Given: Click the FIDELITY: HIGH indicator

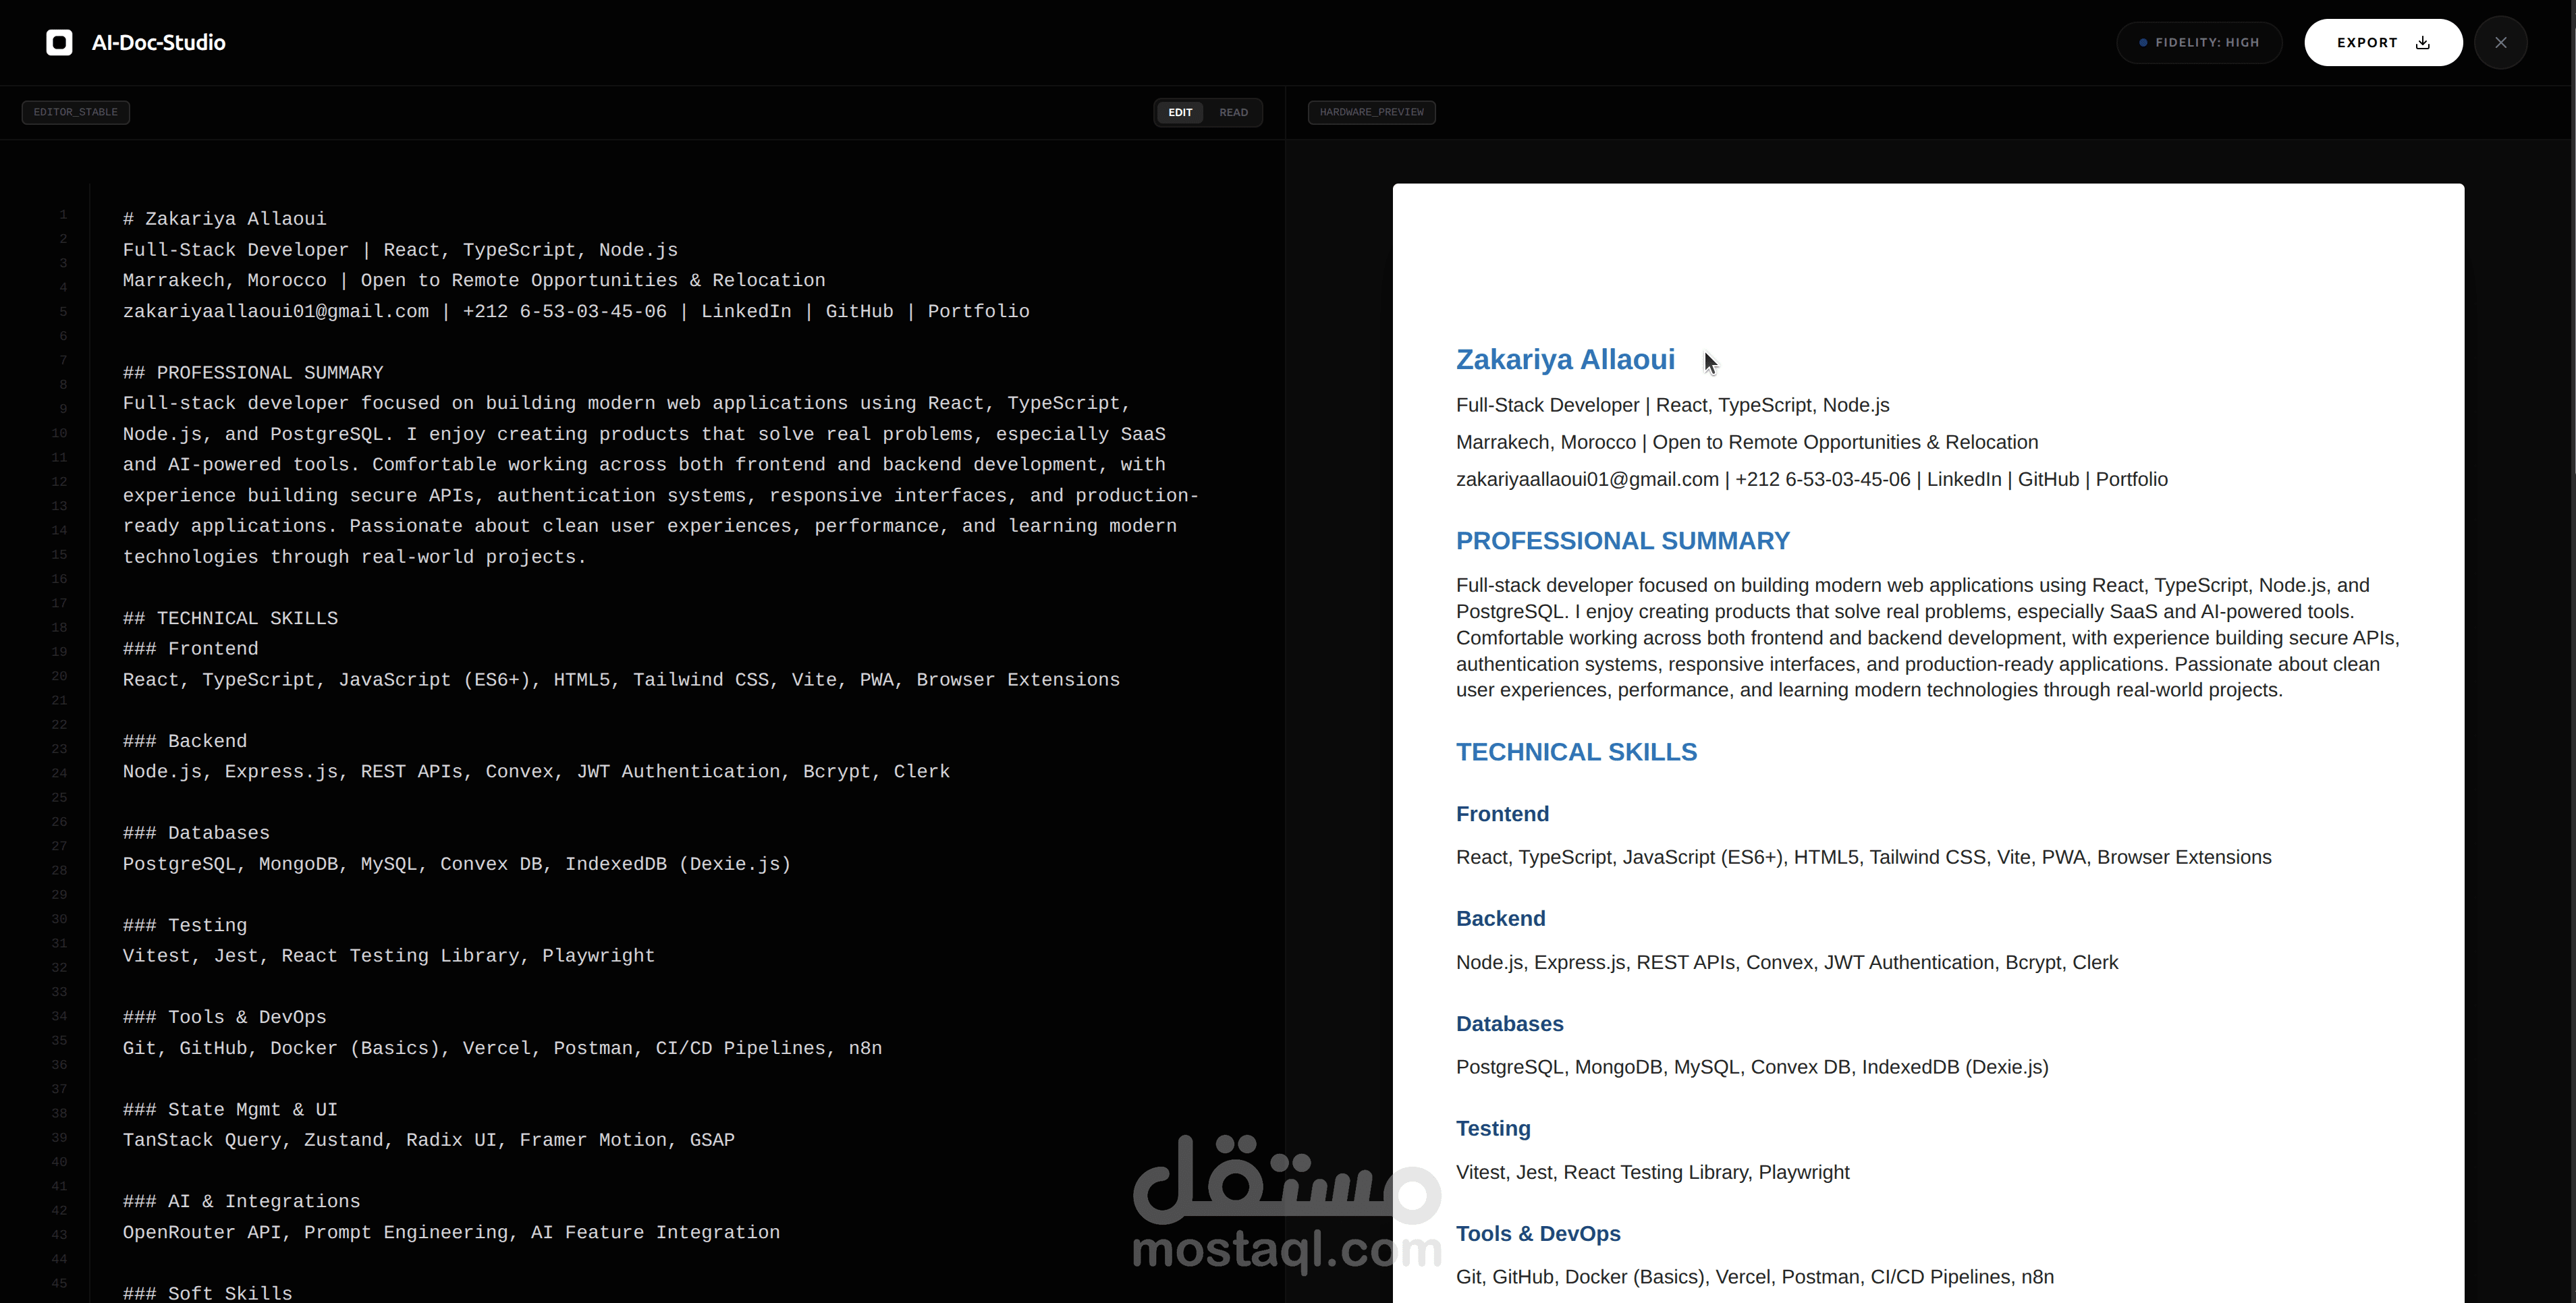Looking at the screenshot, I should (x=2199, y=42).
